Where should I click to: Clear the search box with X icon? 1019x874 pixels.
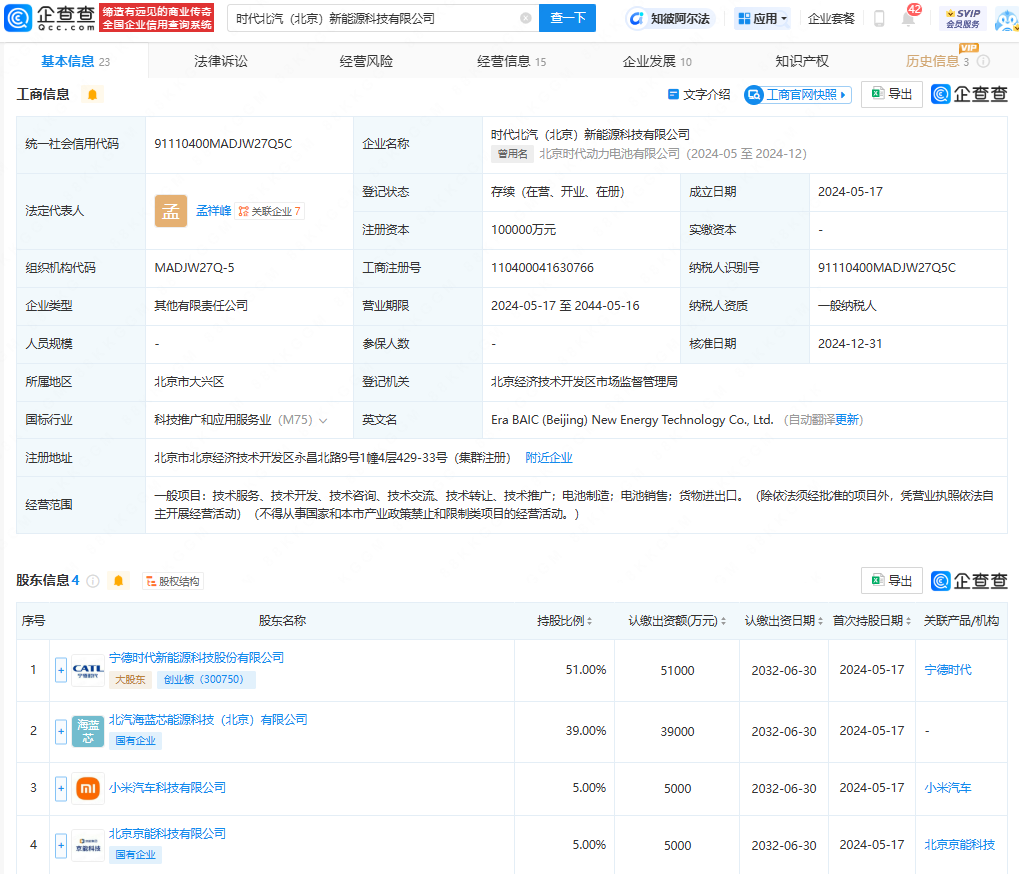tap(526, 18)
